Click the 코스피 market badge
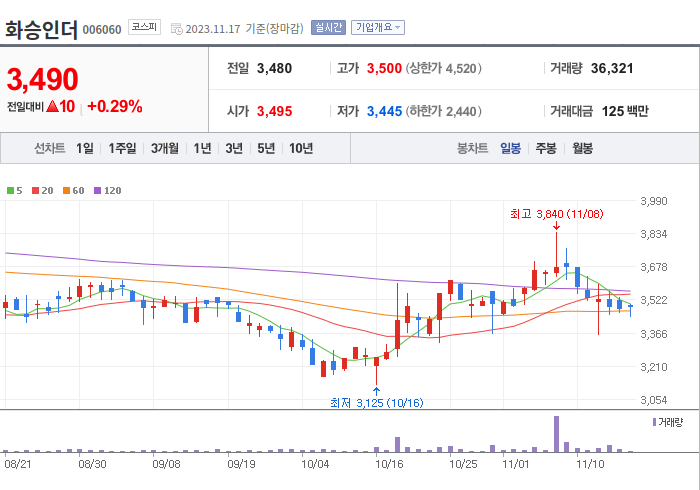The height and width of the screenshot is (490, 700). pos(144,27)
